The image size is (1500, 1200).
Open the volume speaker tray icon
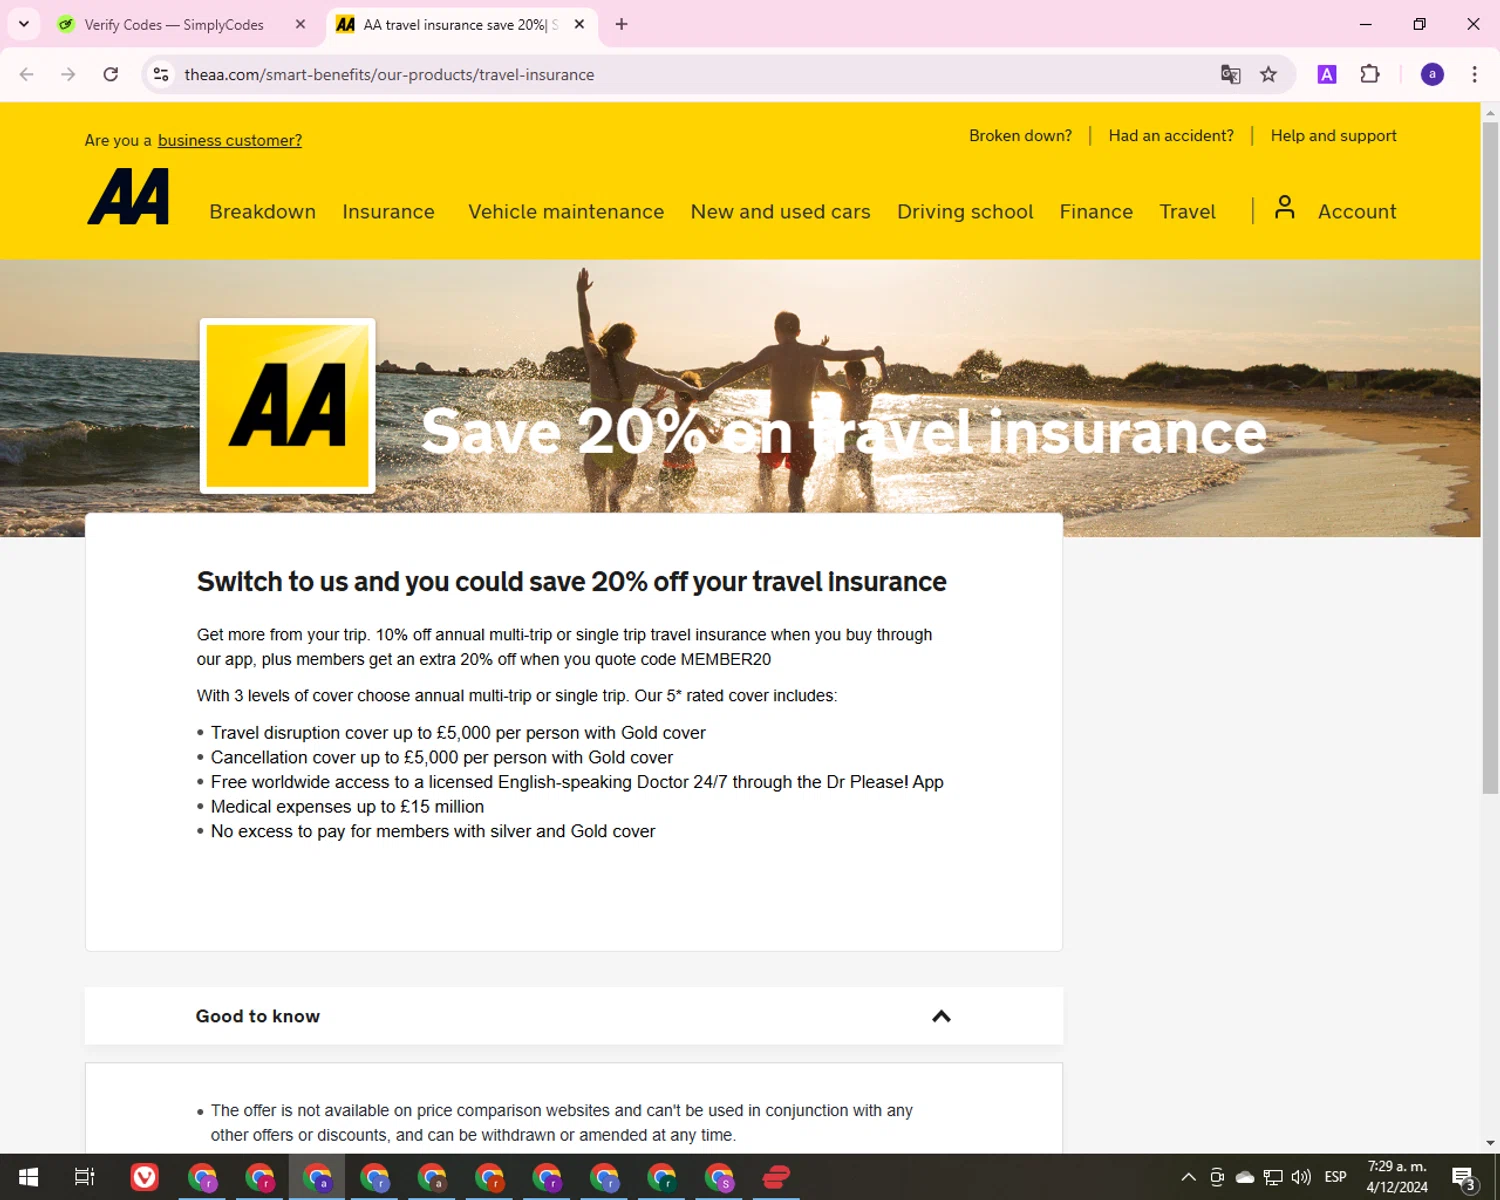[1301, 1177]
